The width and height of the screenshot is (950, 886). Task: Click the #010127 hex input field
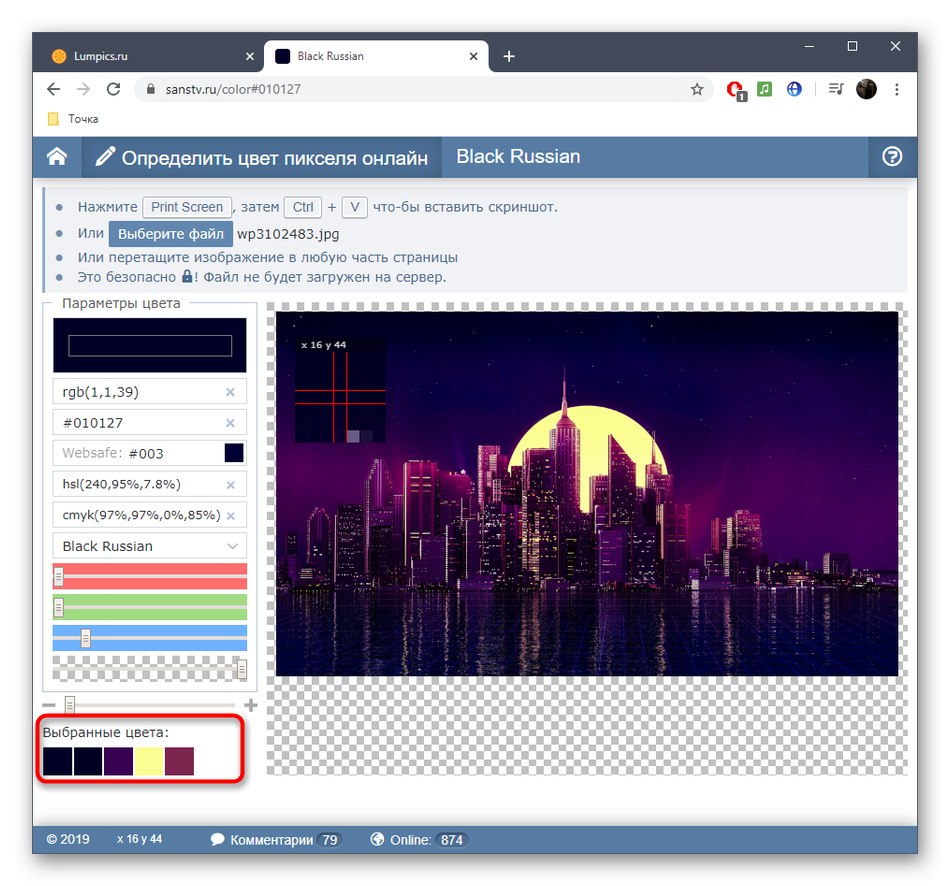click(150, 422)
